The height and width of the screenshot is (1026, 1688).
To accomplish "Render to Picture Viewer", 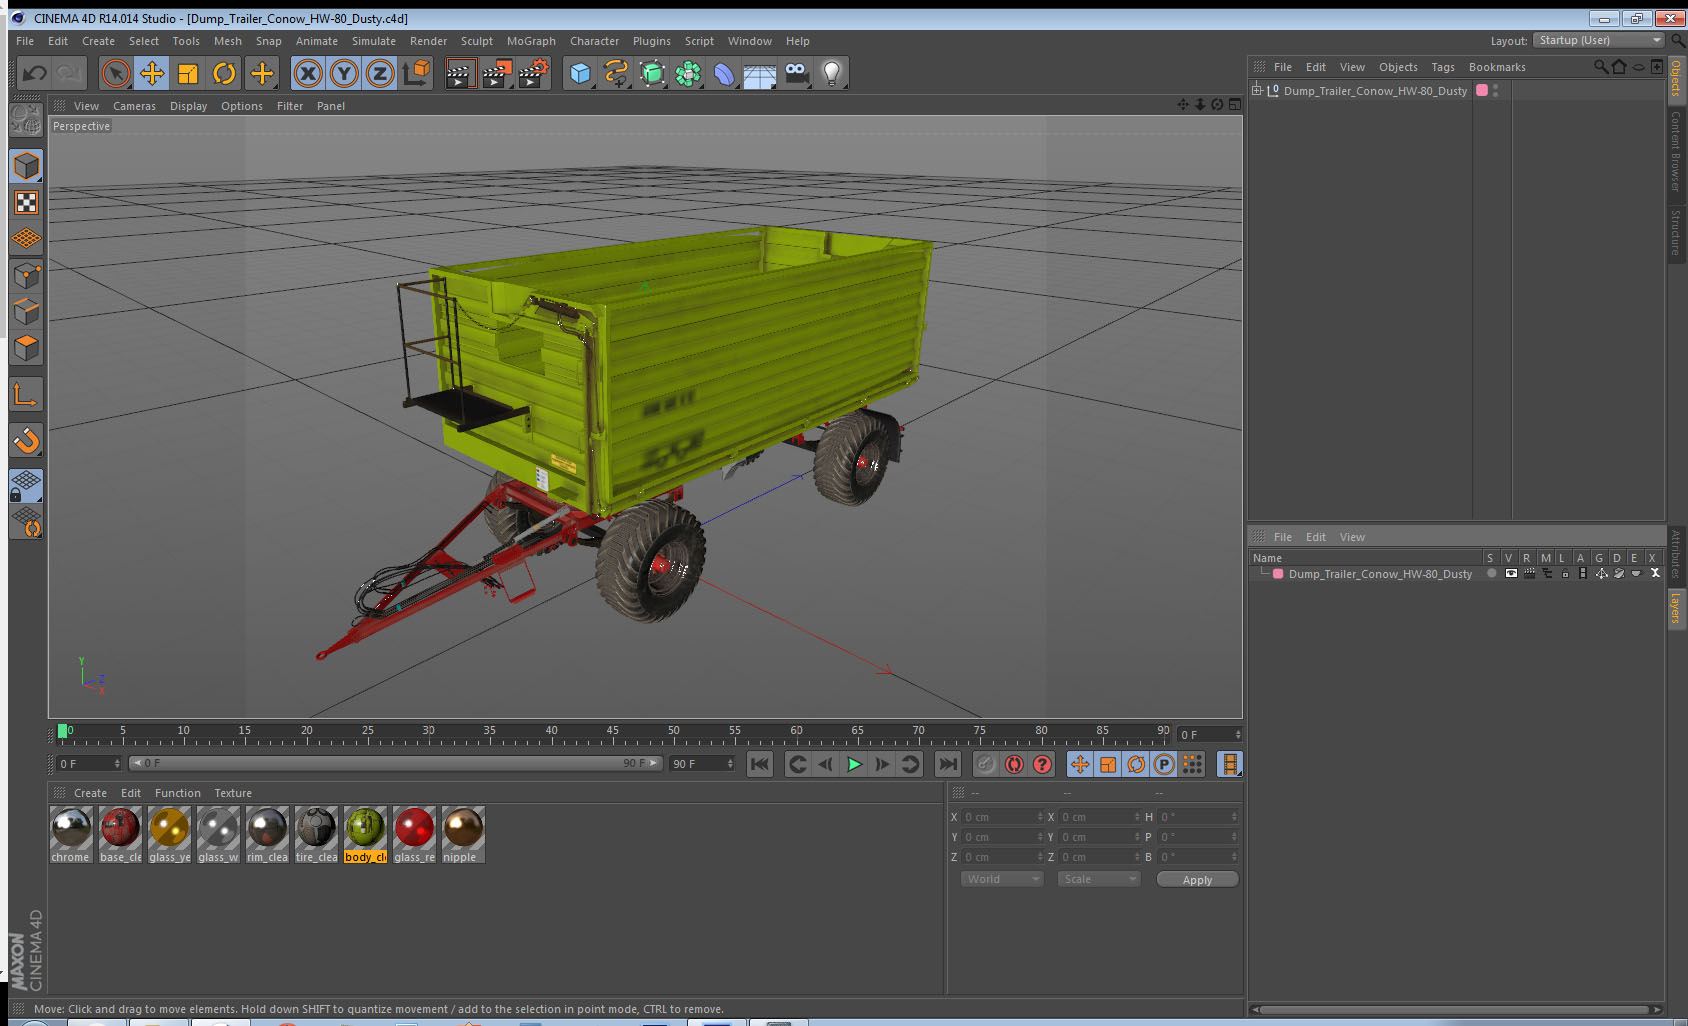I will pyautogui.click(x=496, y=73).
